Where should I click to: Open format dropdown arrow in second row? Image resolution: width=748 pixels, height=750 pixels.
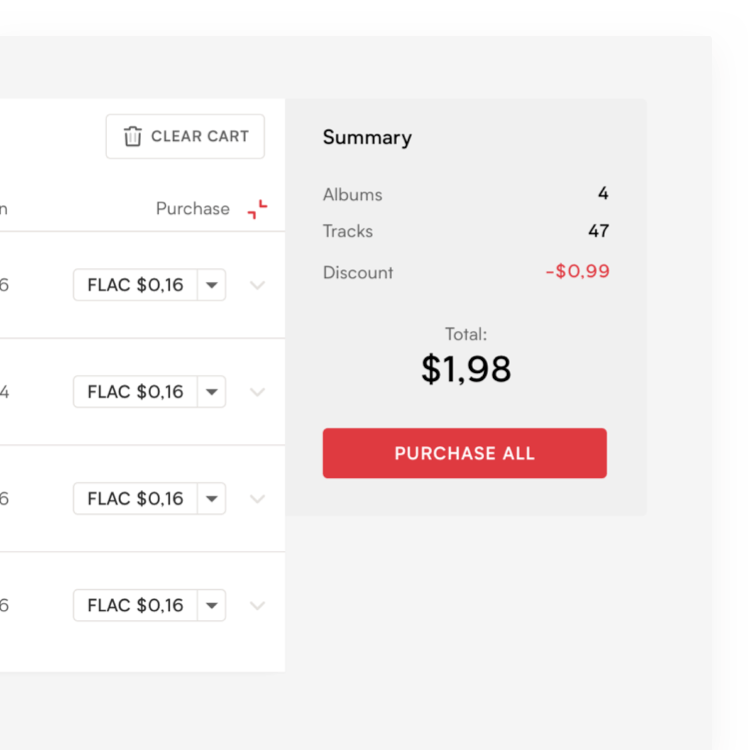click(211, 392)
